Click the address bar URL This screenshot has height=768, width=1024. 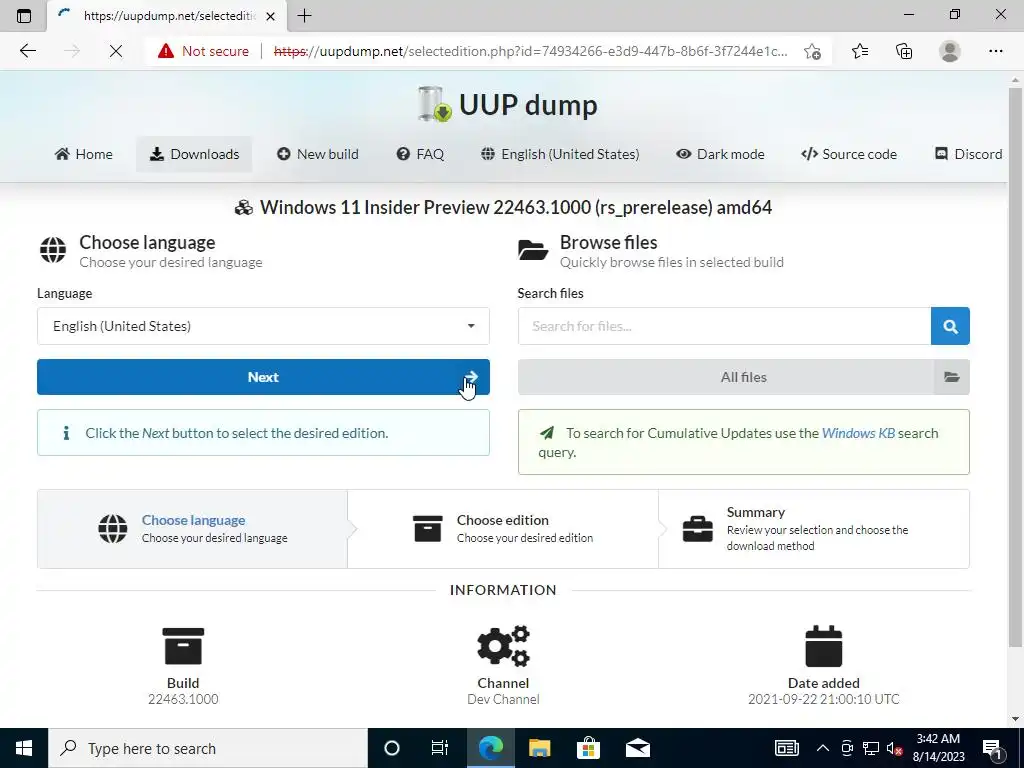tap(530, 51)
